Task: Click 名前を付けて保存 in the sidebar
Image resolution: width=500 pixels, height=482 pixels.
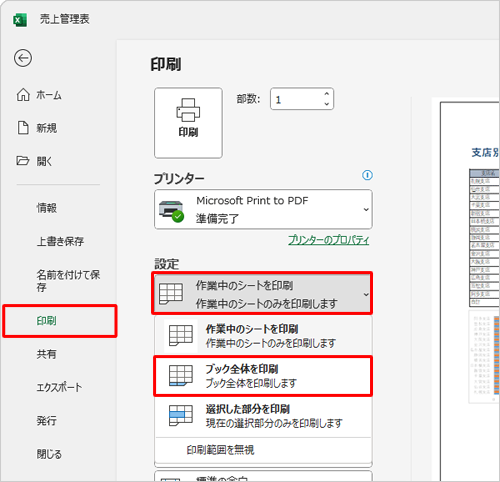Action: tap(68, 281)
